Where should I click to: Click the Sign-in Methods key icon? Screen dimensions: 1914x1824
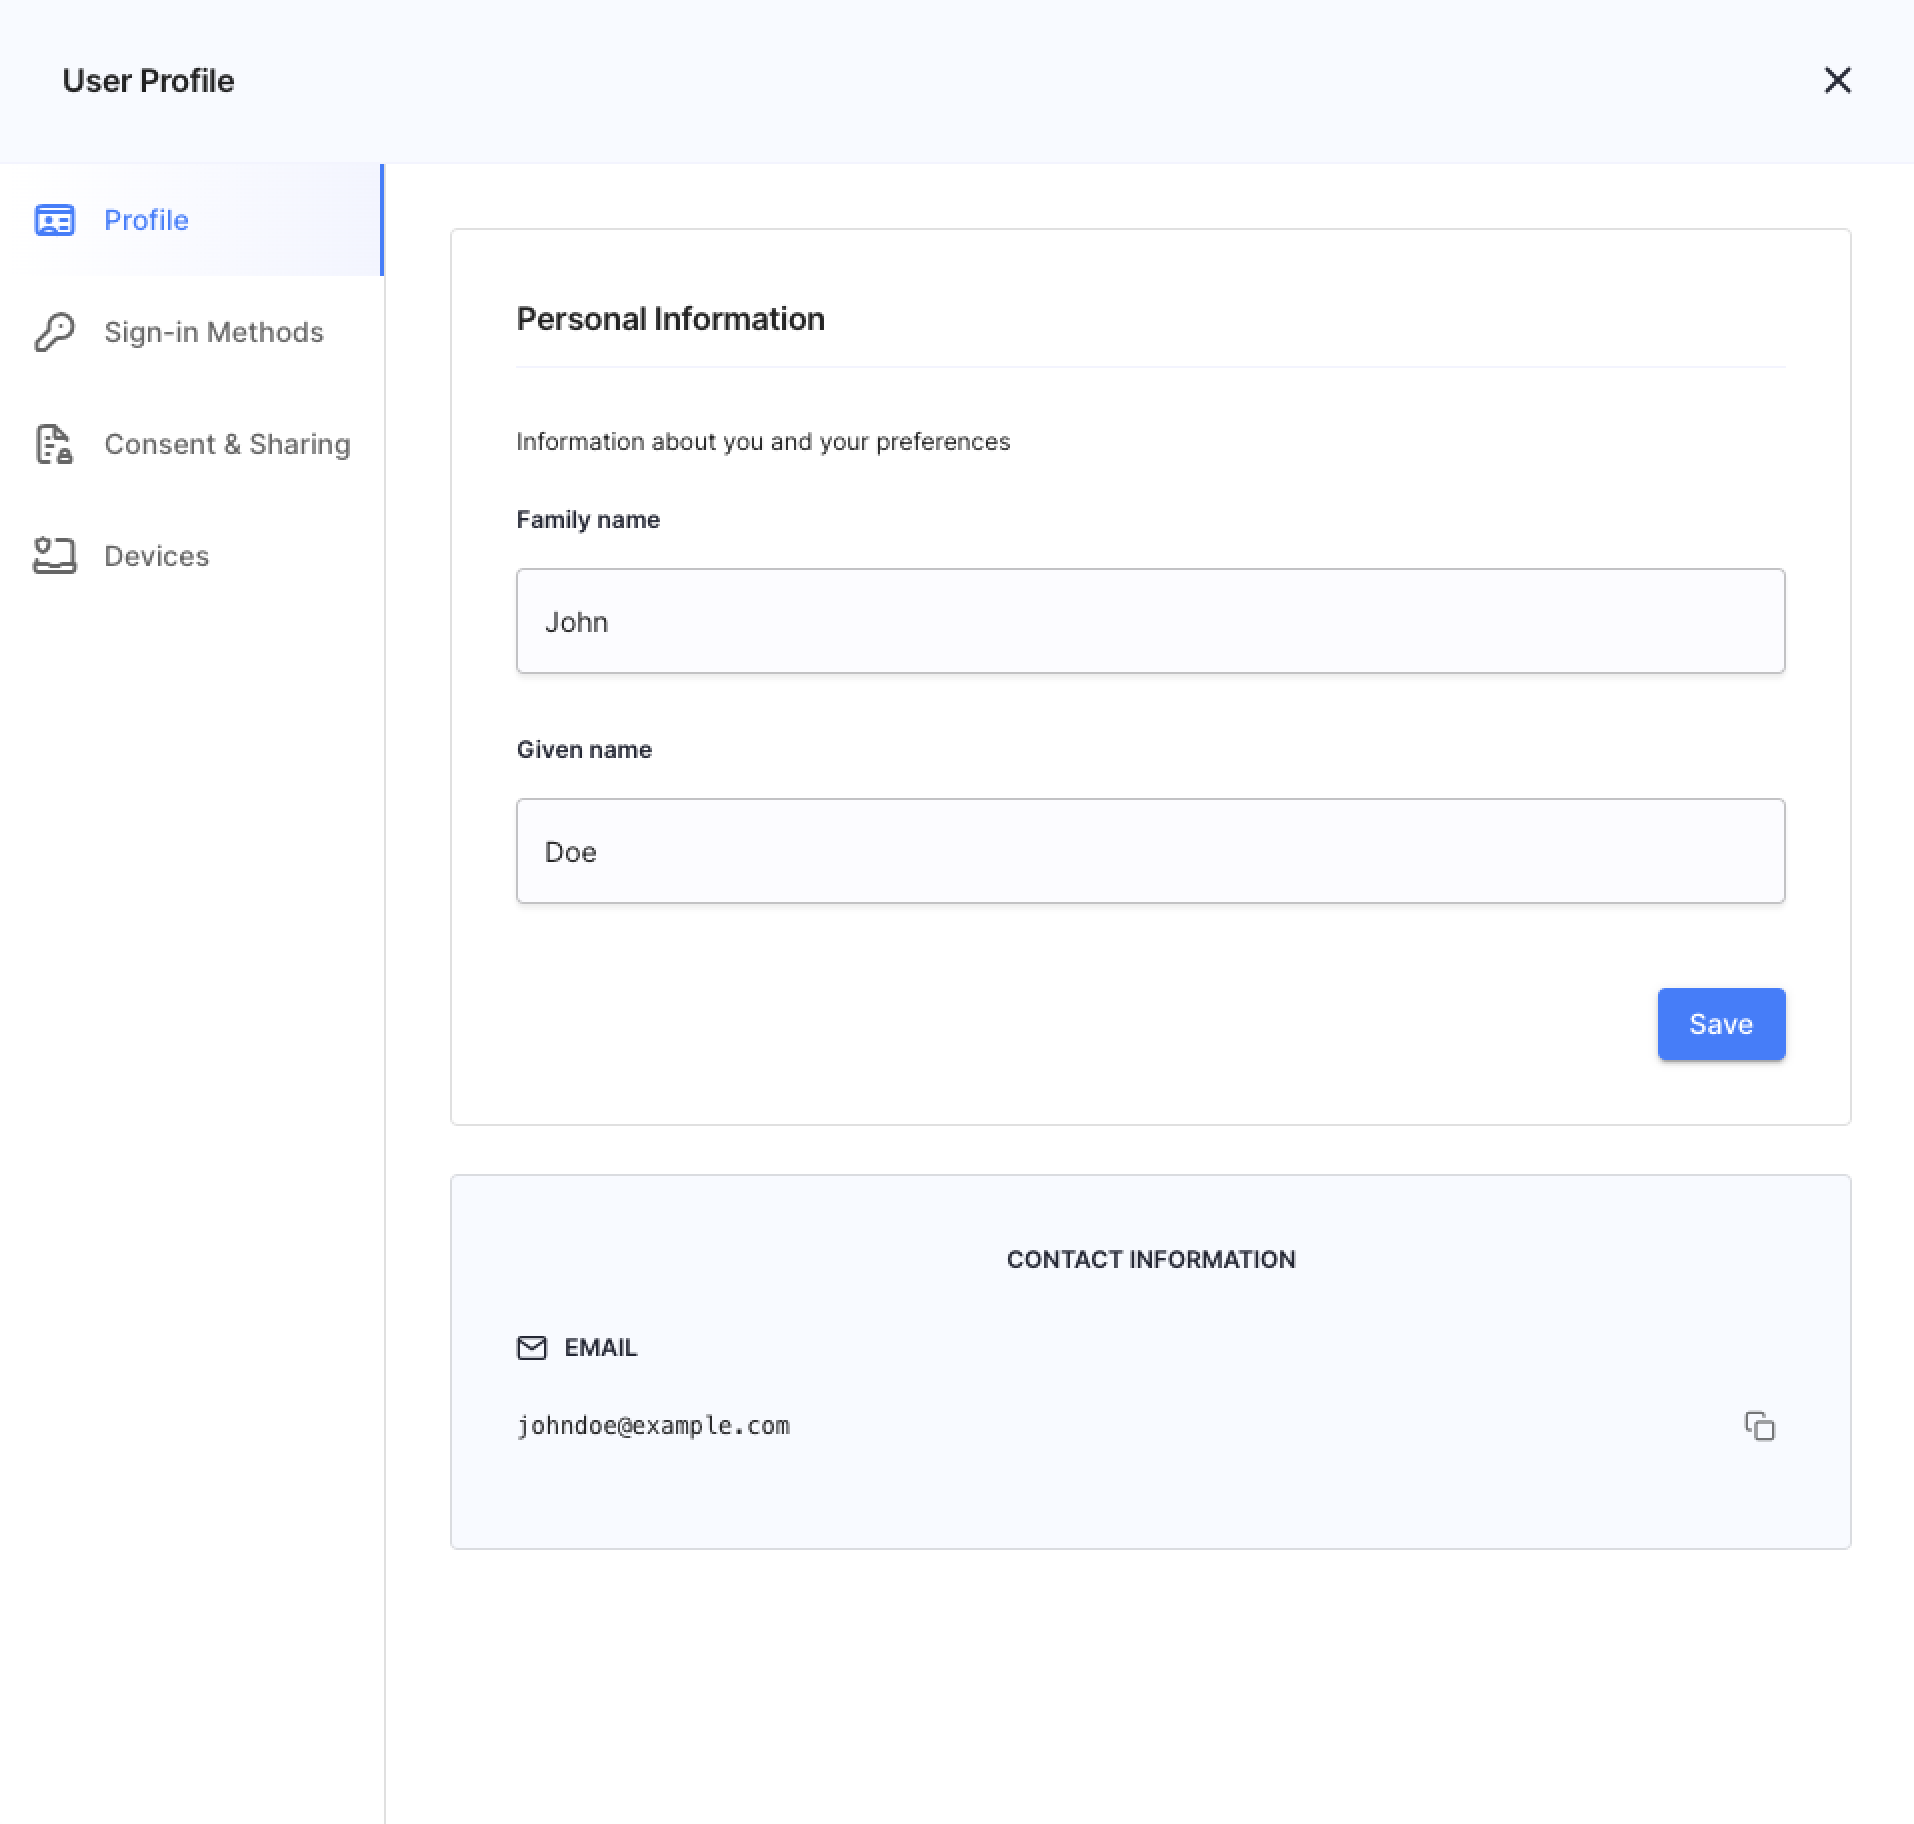click(54, 332)
